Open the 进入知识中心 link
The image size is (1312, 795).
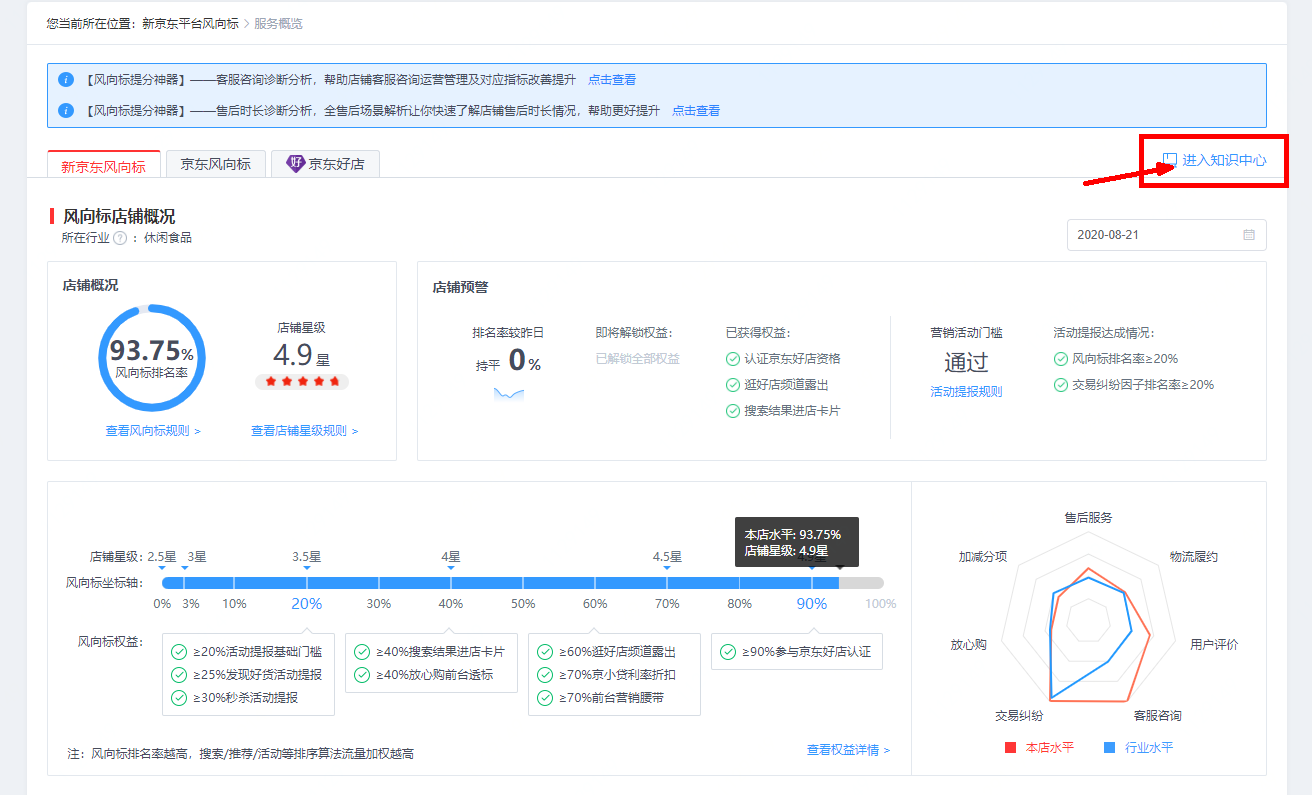point(1224,160)
